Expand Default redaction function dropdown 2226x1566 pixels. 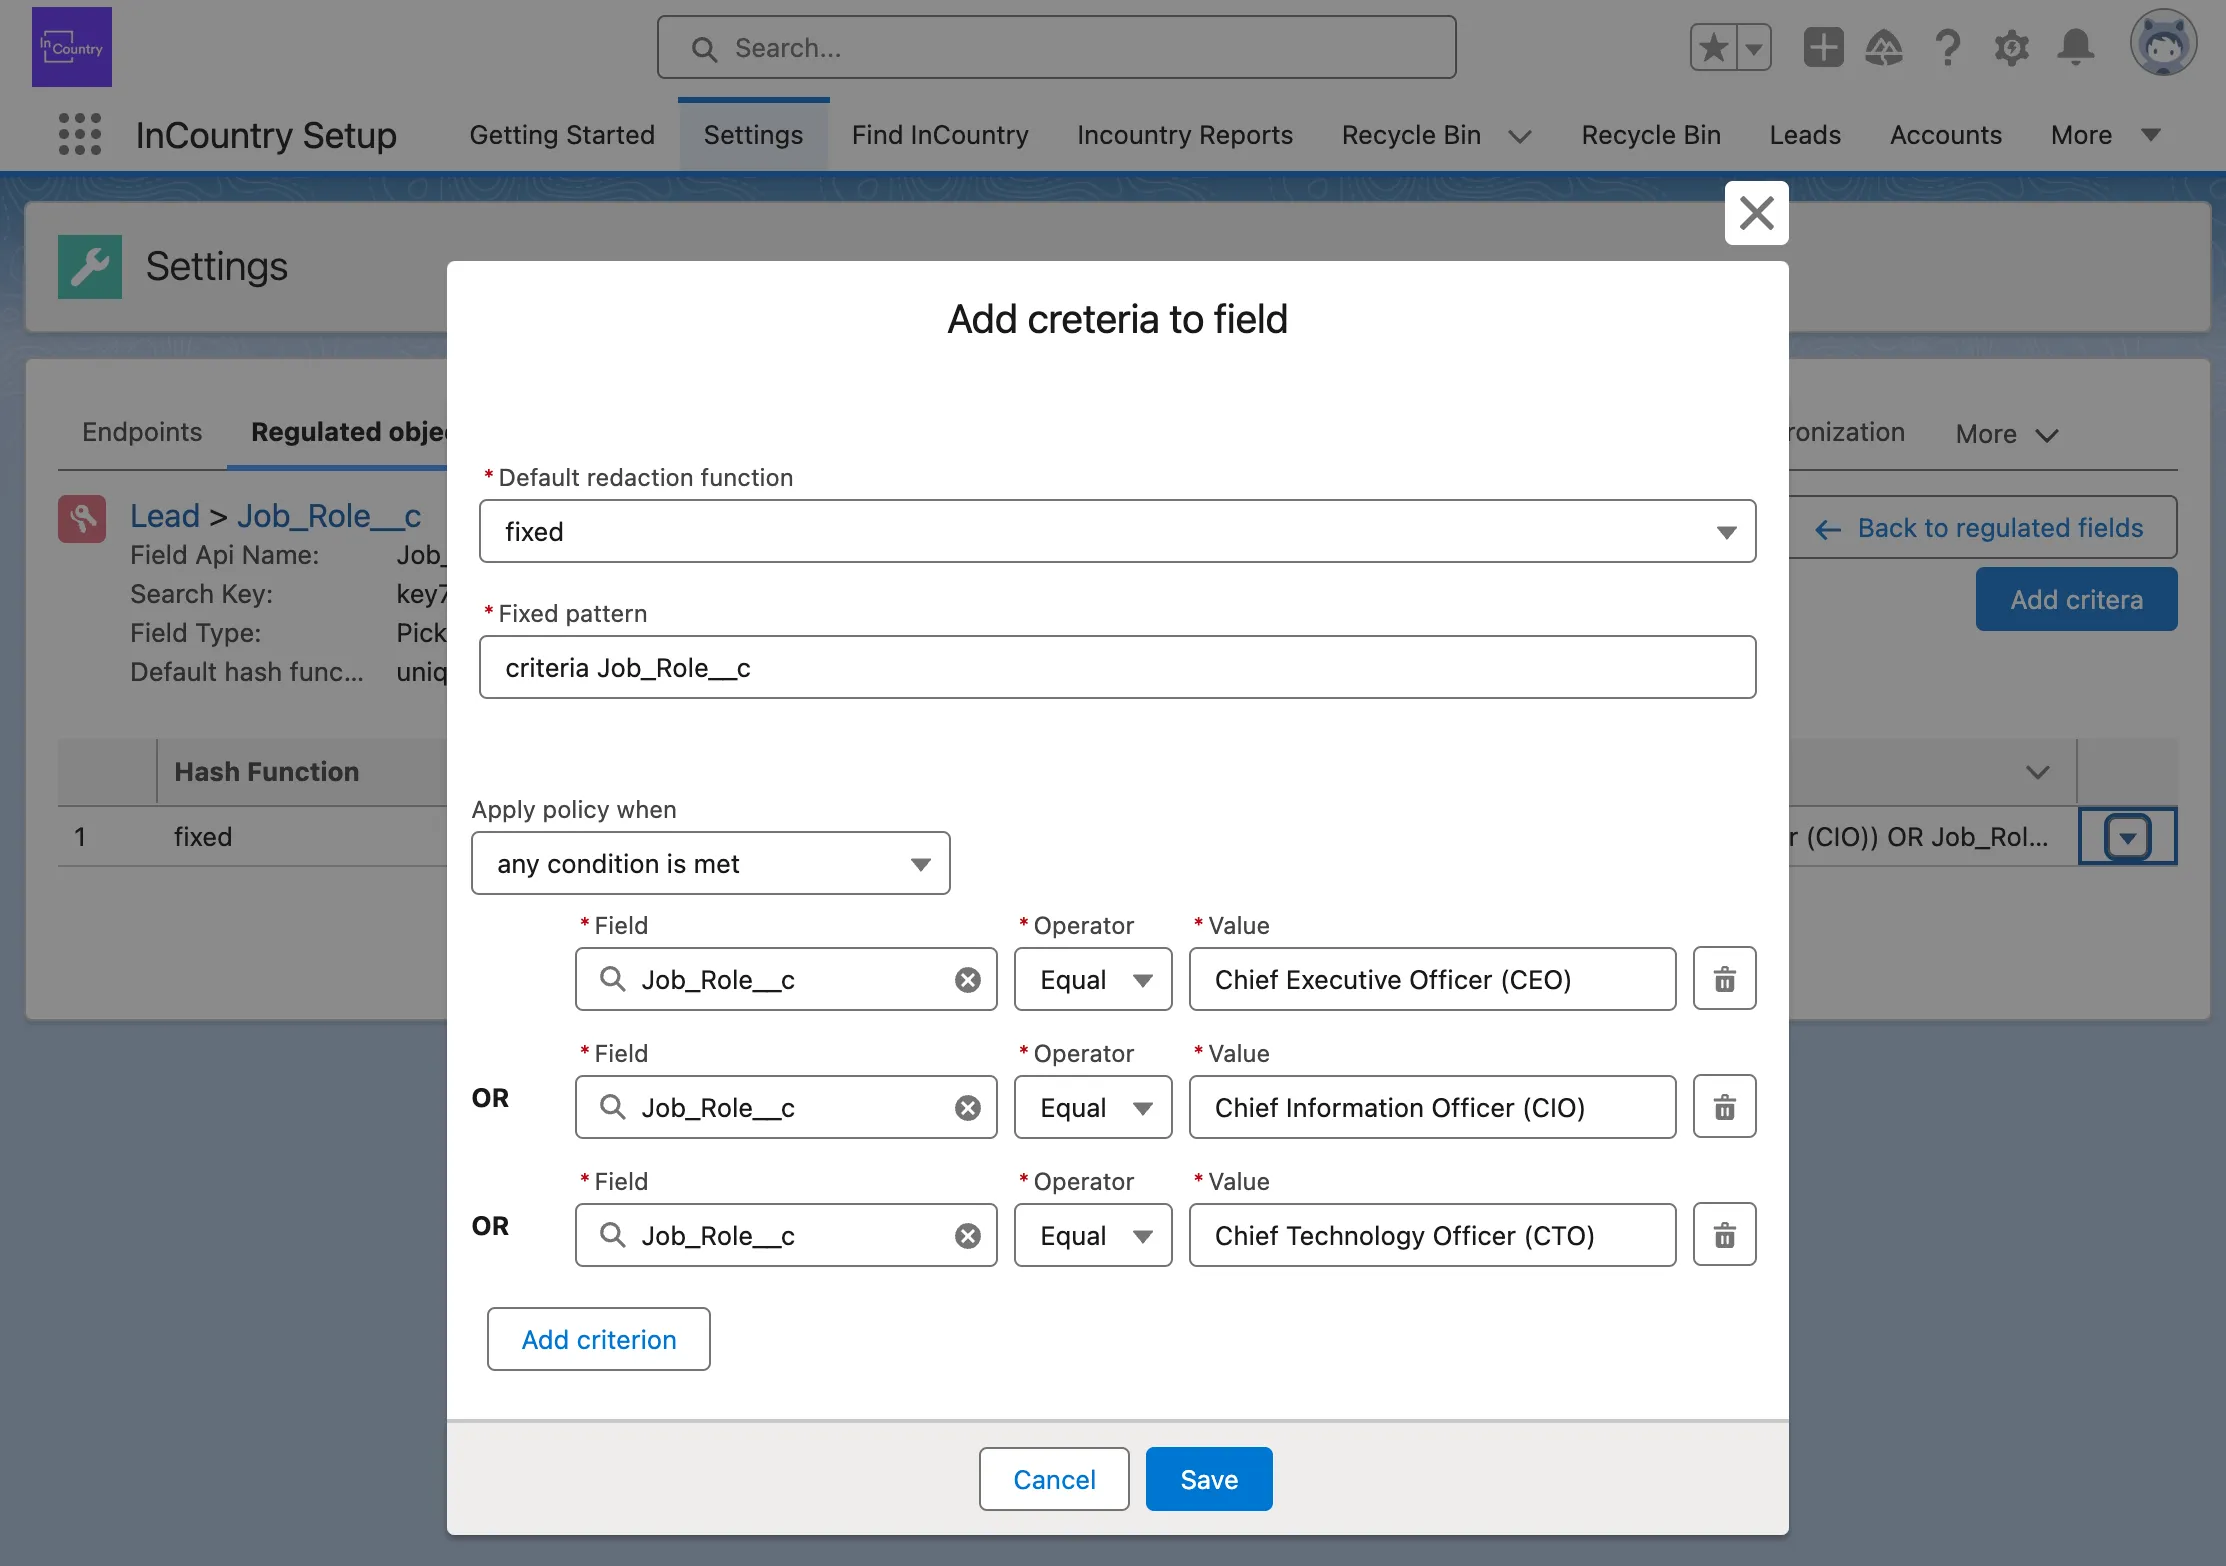(x=1117, y=531)
